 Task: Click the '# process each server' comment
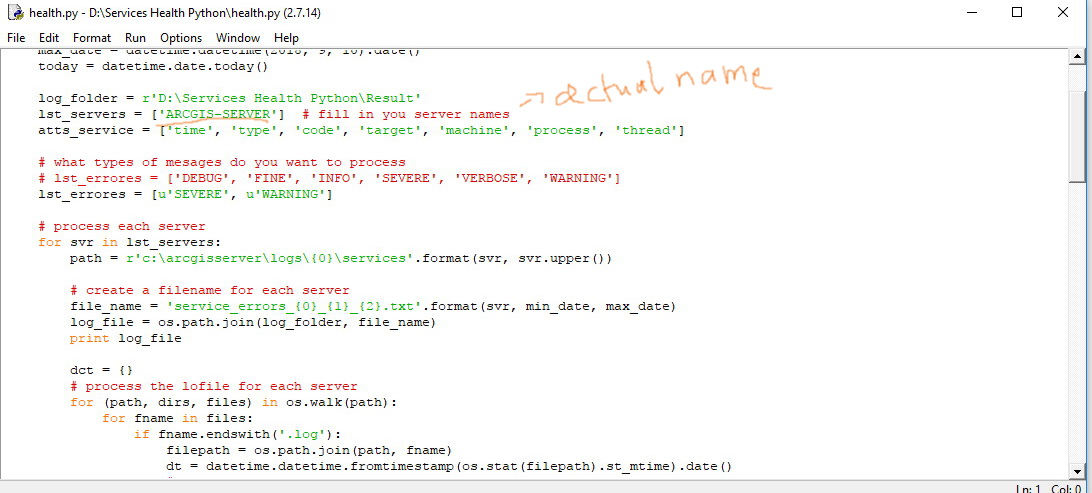pos(122,226)
